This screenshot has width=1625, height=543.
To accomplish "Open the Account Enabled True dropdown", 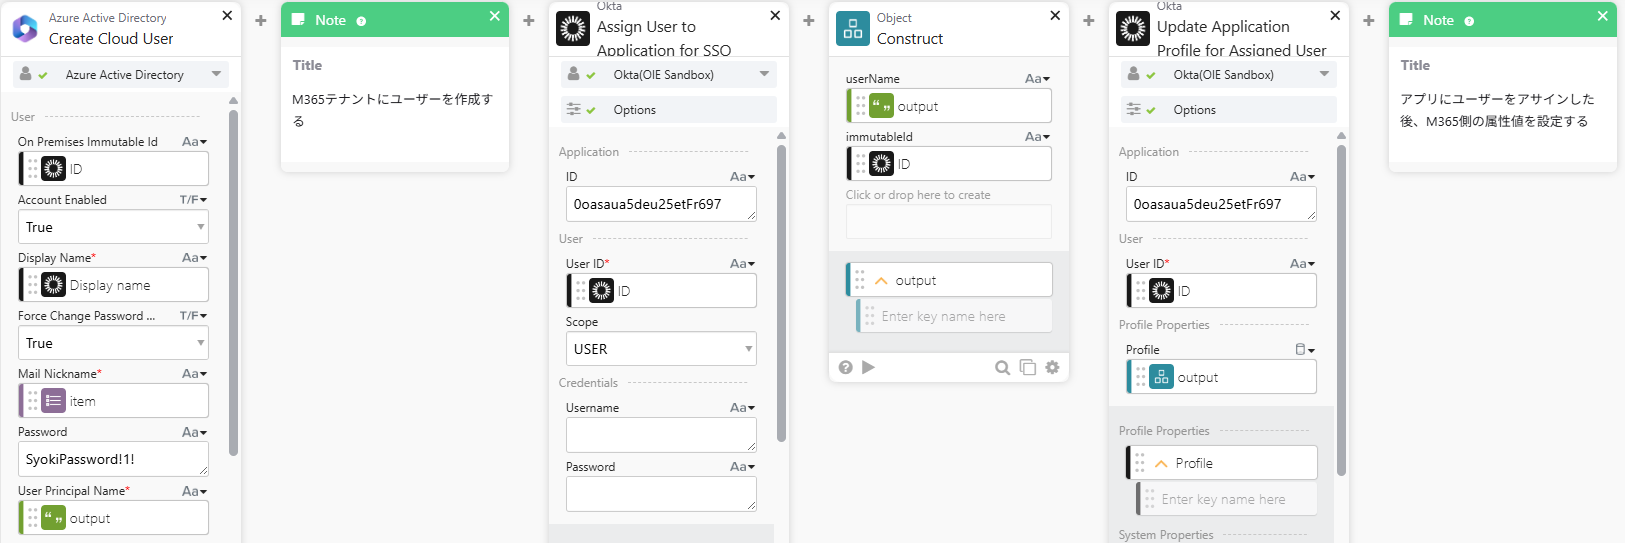I will (113, 227).
